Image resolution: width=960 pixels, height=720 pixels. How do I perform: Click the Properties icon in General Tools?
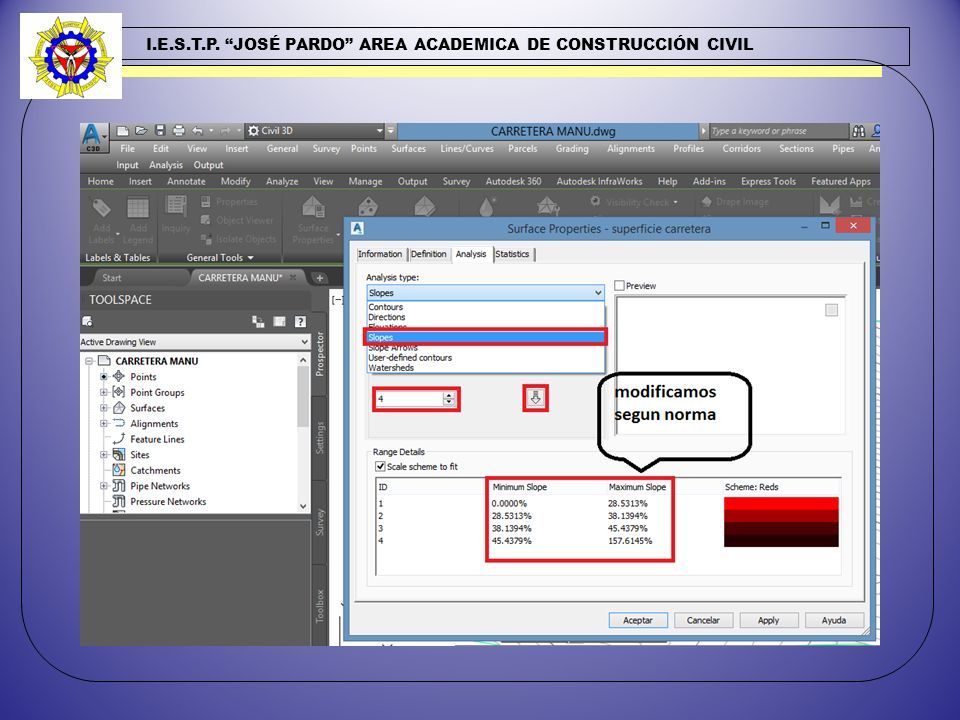pos(206,202)
